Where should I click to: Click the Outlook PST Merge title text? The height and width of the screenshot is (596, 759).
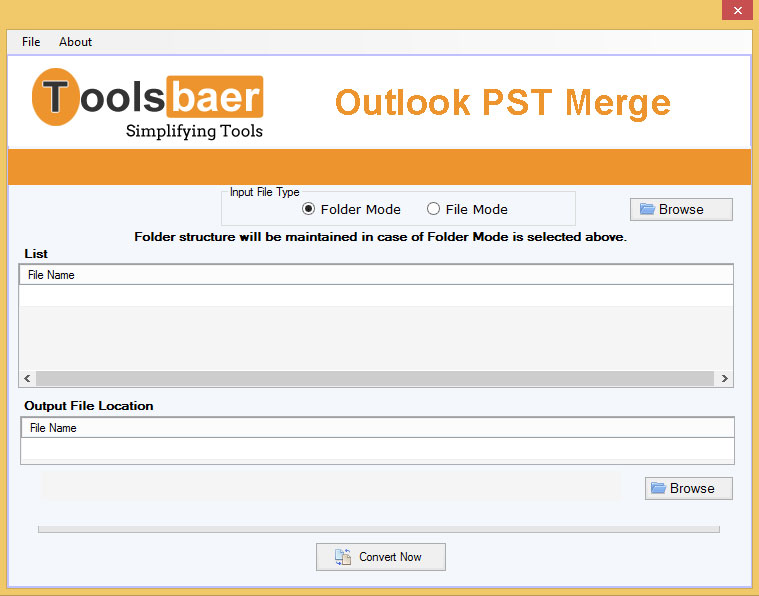tap(502, 102)
